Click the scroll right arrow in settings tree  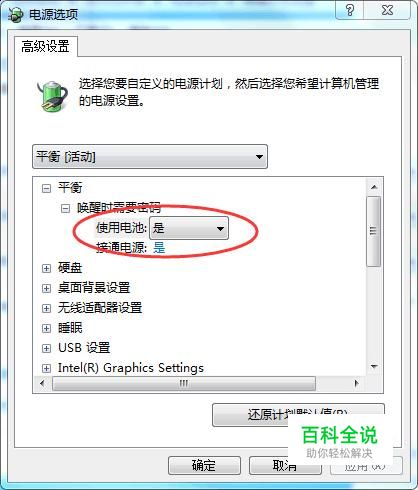(x=357, y=383)
